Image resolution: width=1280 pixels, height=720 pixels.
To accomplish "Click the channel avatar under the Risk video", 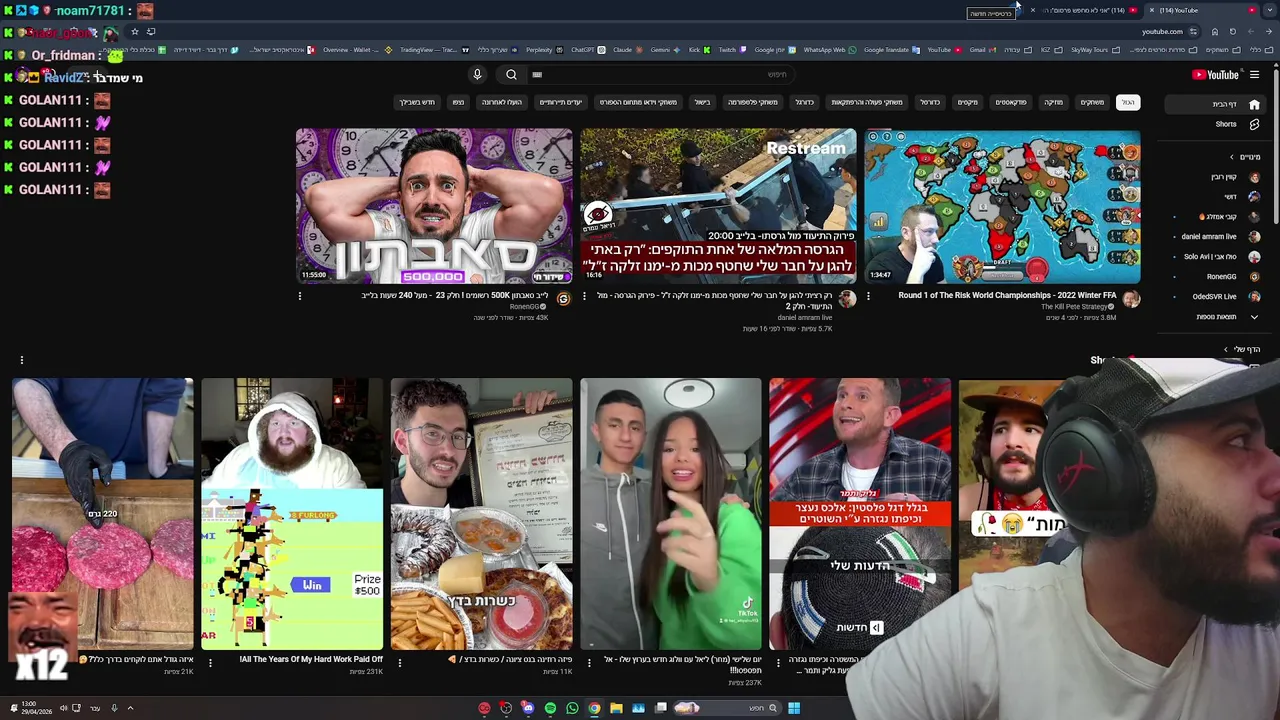I will (1131, 299).
